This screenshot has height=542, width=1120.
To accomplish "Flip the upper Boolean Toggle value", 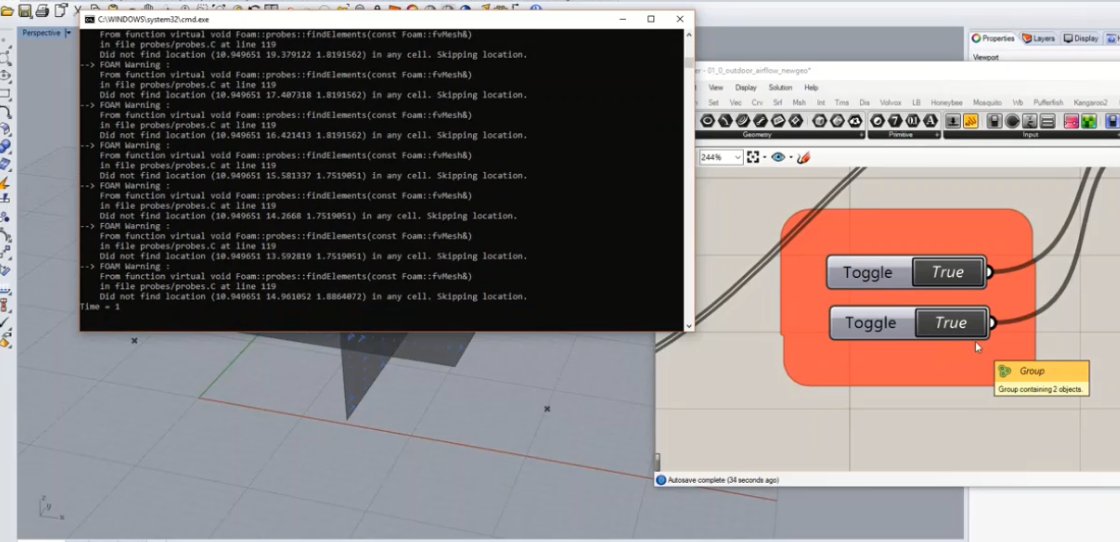I will click(948, 272).
